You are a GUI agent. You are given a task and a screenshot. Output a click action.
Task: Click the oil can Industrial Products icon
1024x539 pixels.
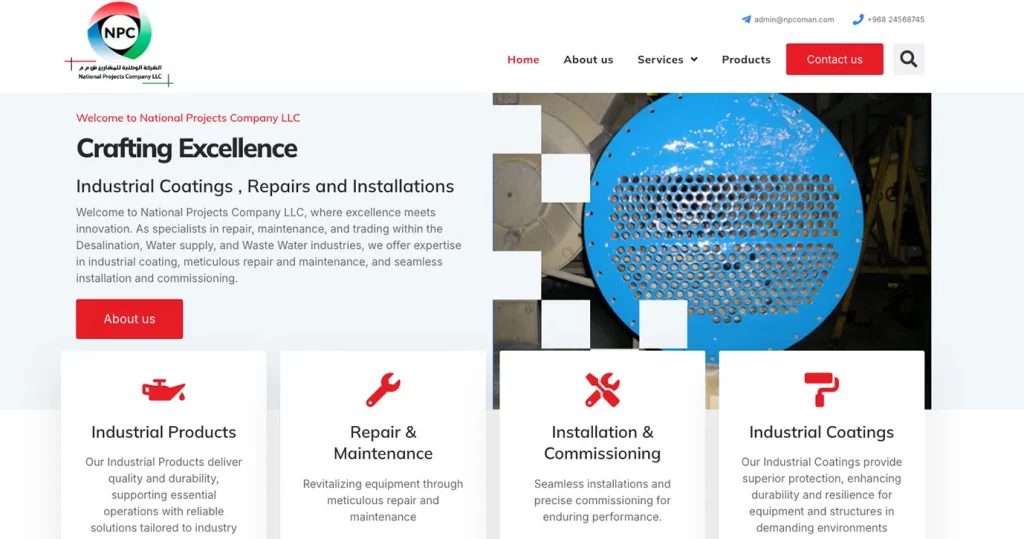click(x=163, y=390)
